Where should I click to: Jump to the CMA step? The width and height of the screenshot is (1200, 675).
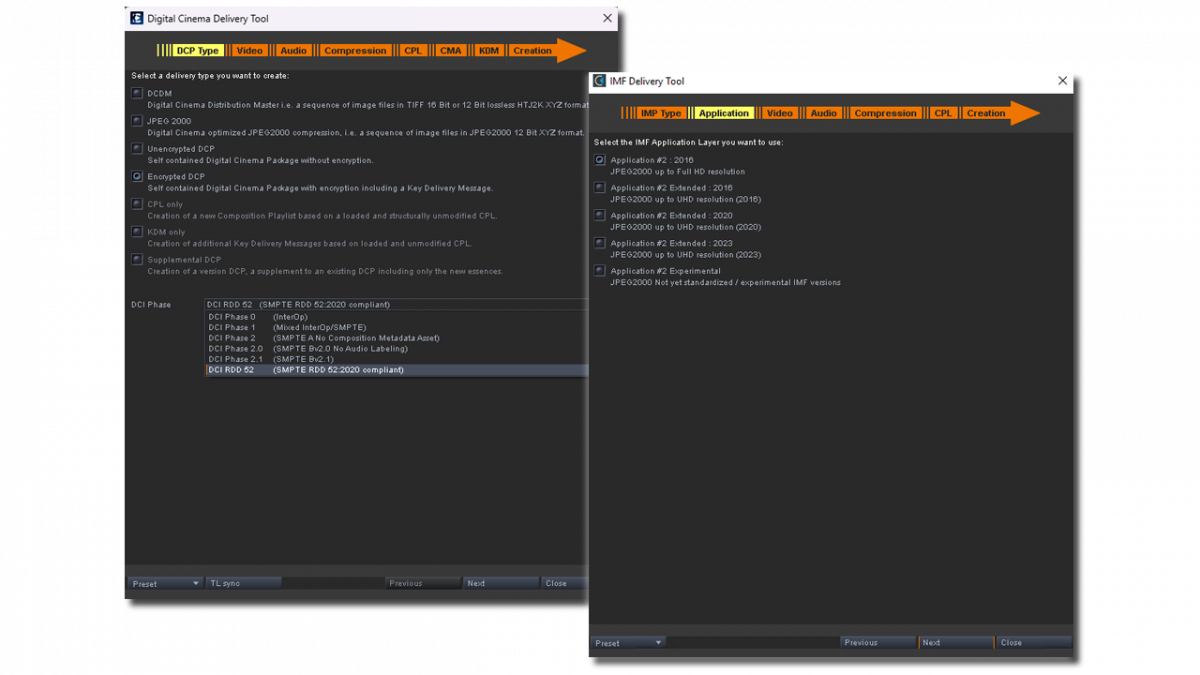click(x=450, y=50)
